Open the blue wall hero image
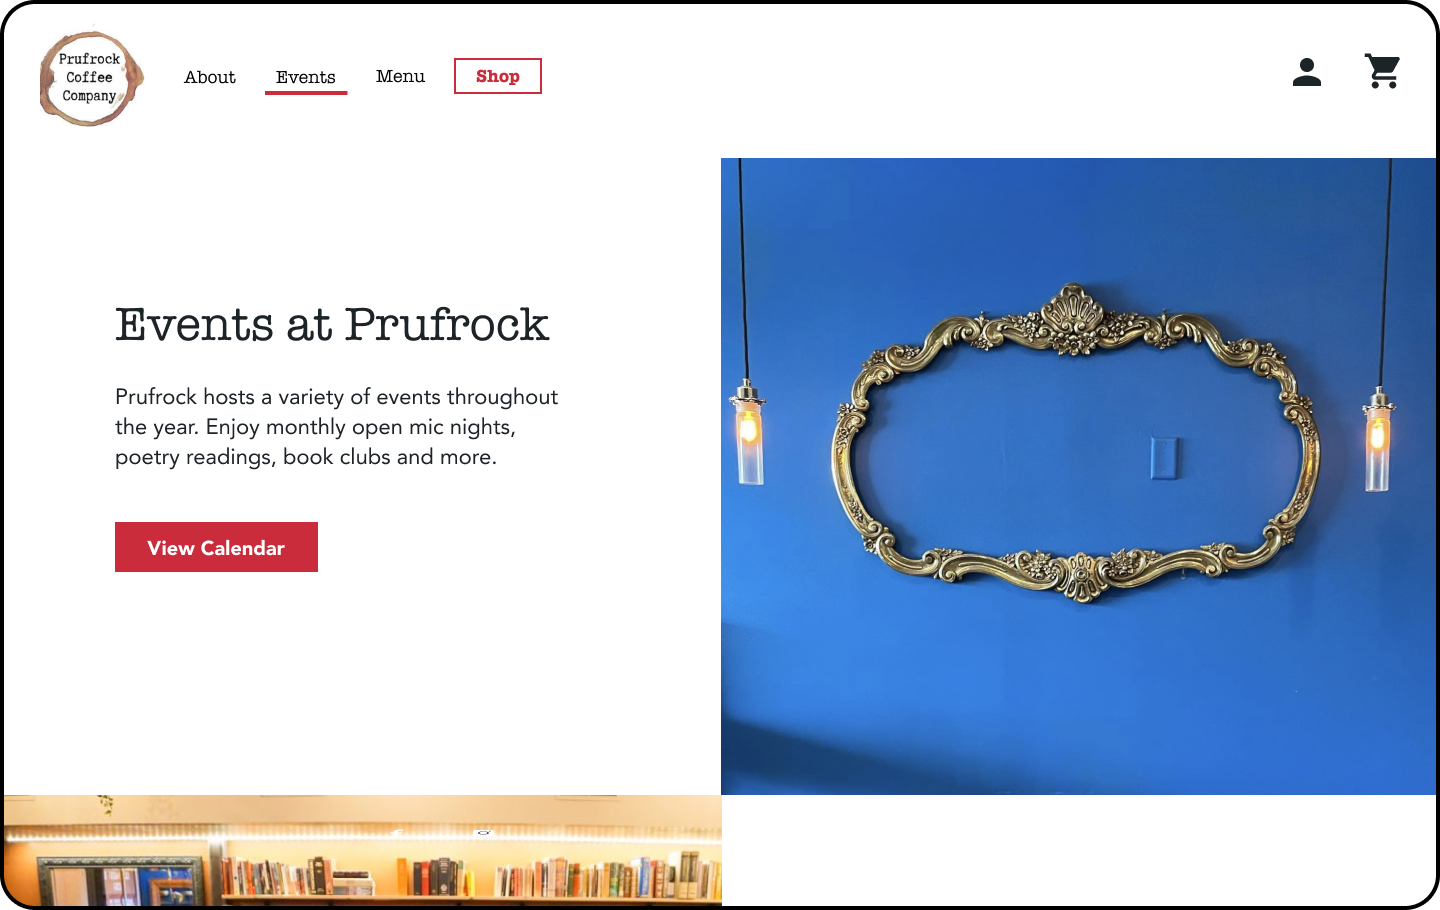The image size is (1440, 910). (x=1078, y=476)
